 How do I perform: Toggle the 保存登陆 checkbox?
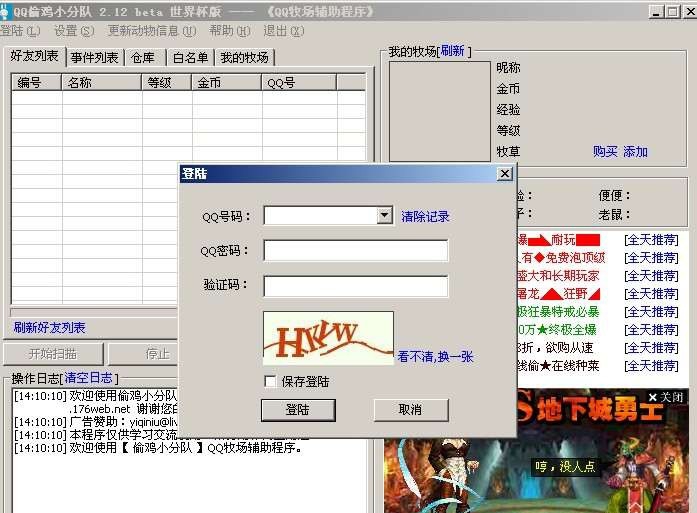coord(270,381)
